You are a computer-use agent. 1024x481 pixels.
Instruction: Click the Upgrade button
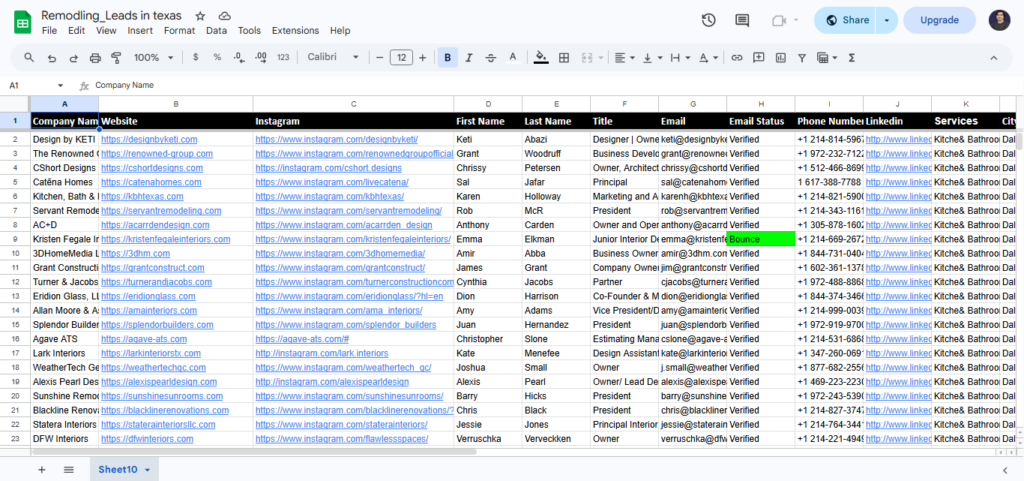tap(939, 20)
